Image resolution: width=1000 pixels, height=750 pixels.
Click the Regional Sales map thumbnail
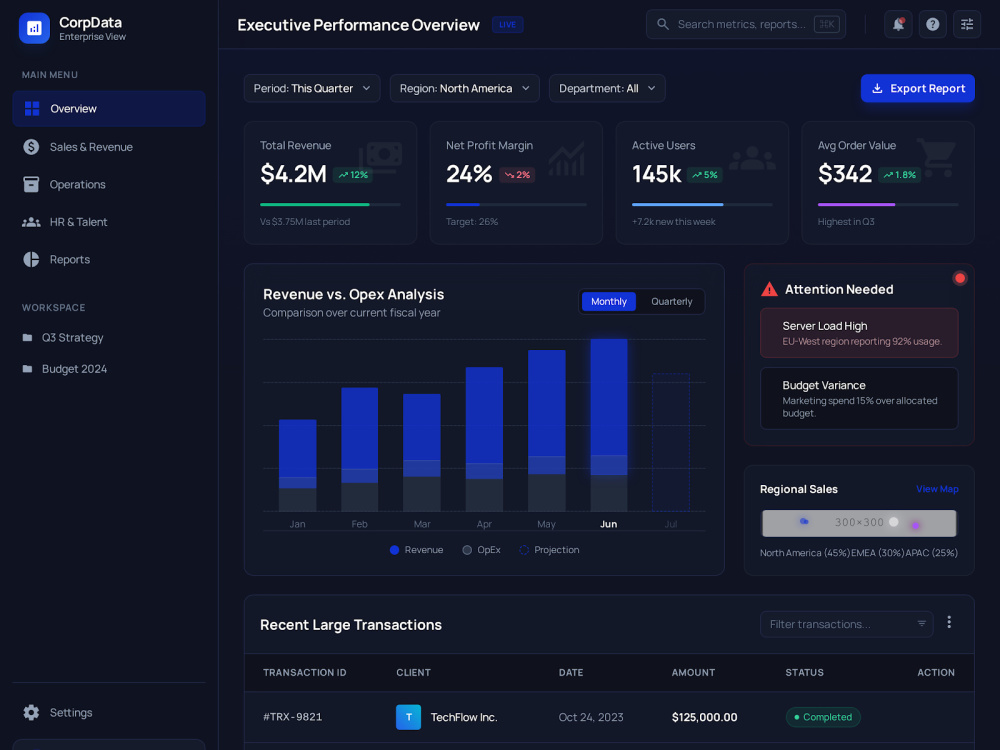(859, 523)
